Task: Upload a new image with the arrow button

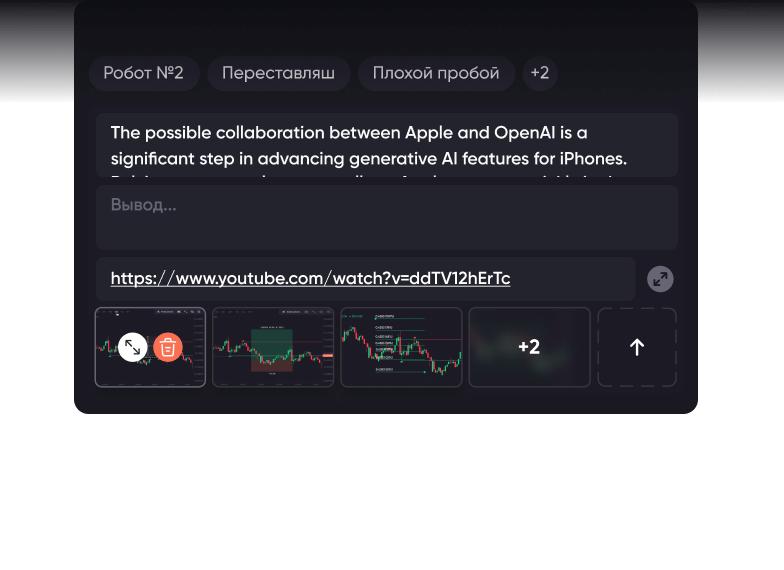Action: 637,347
